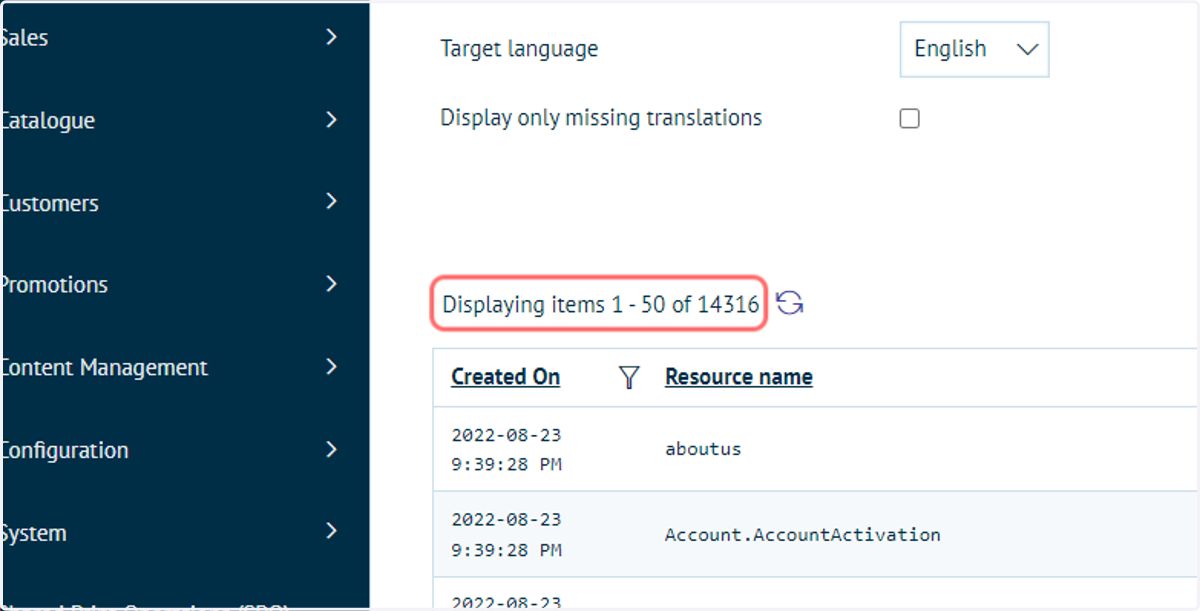Open the Target language dropdown
1200x611 pixels.
[974, 49]
